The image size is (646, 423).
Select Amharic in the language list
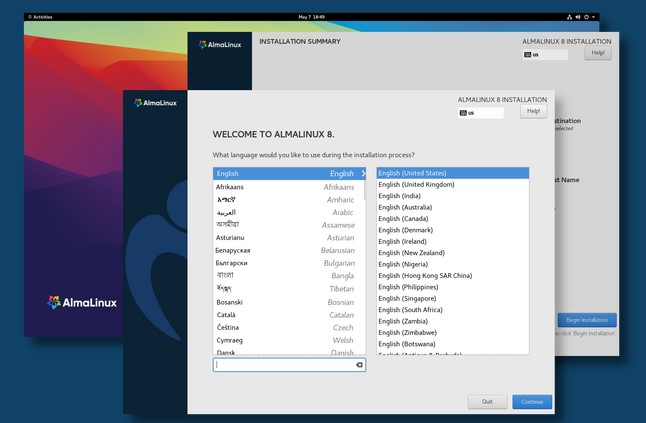(x=288, y=200)
